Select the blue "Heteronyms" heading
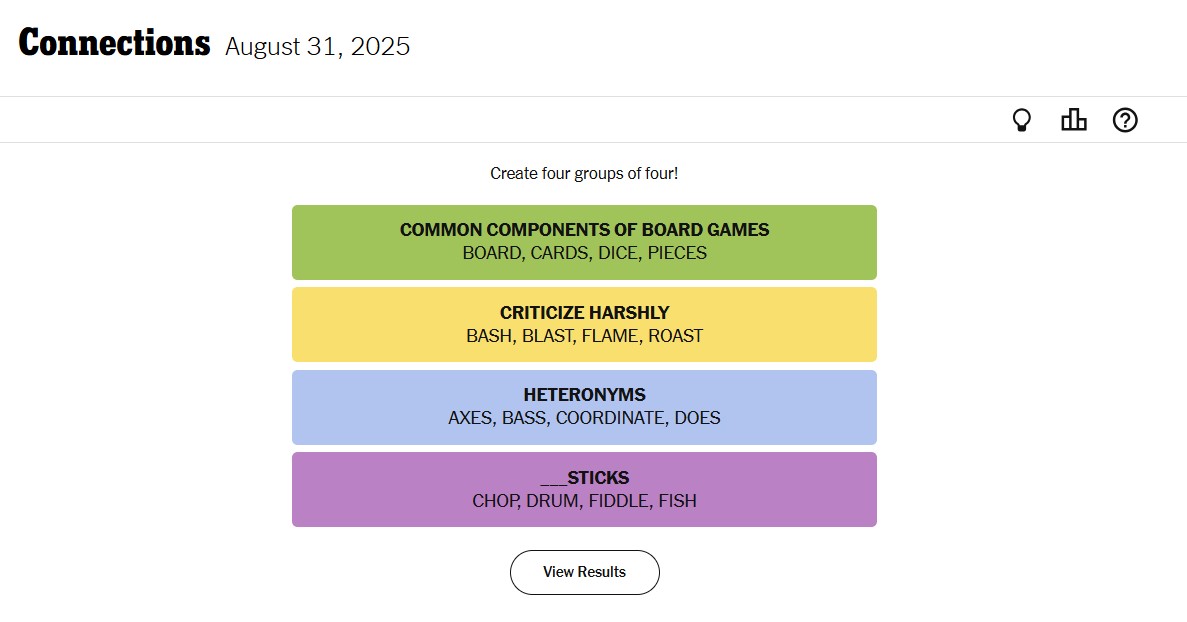This screenshot has width=1187, height=622. [584, 395]
